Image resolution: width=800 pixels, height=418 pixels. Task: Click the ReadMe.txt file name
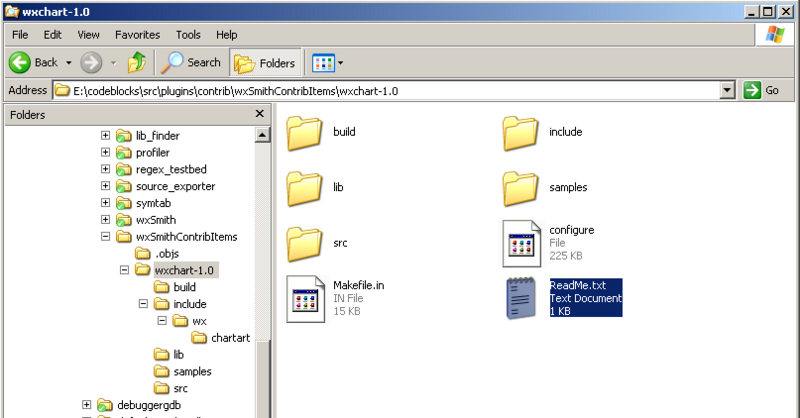coord(578,285)
